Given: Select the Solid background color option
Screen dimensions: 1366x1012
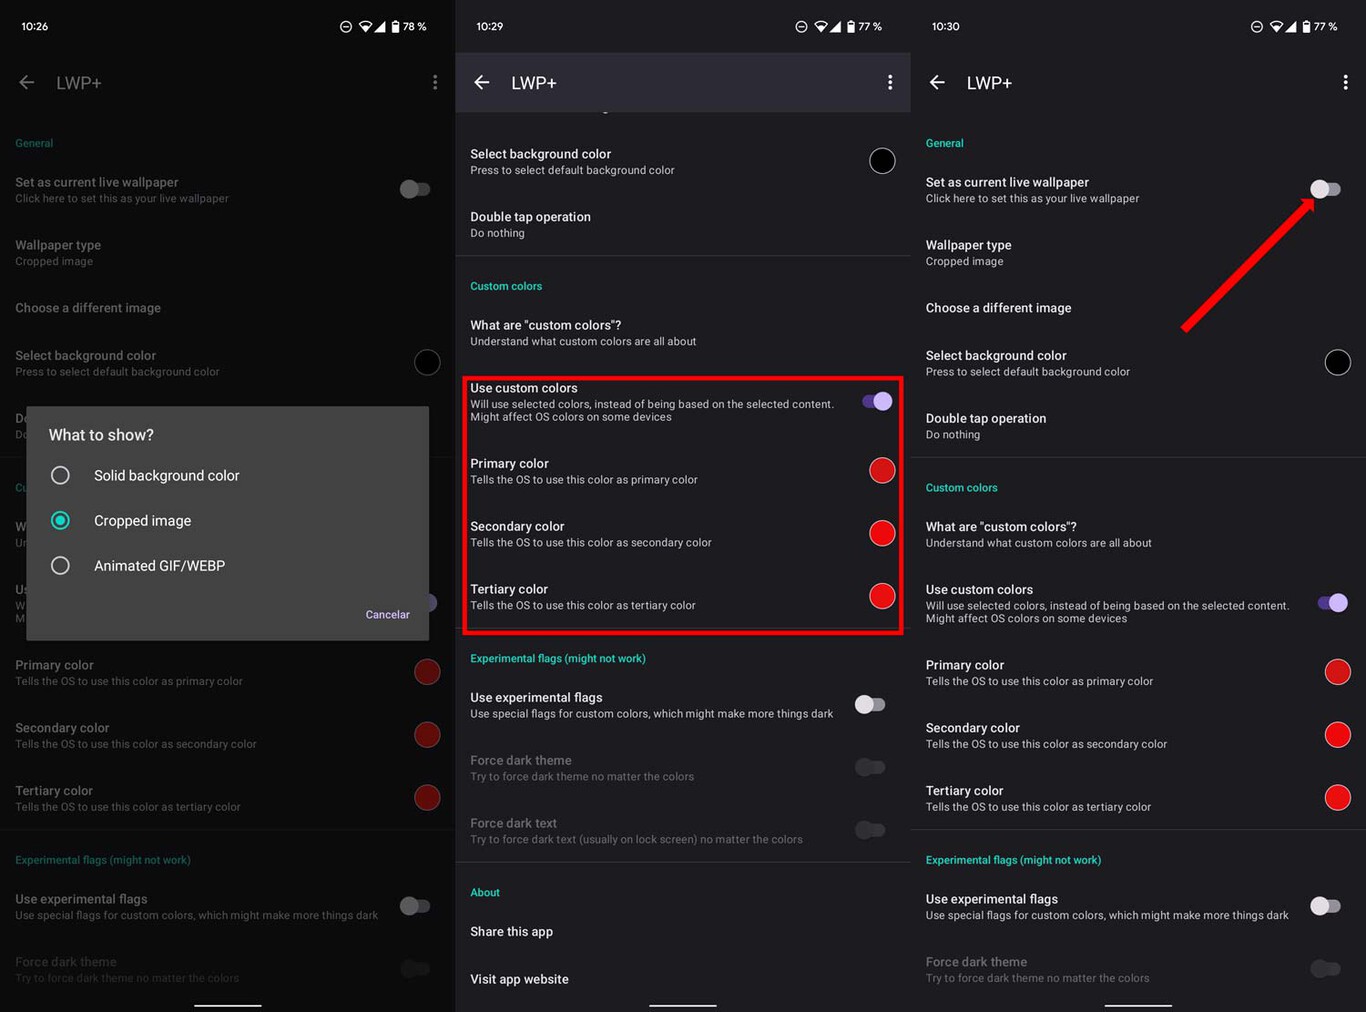Looking at the screenshot, I should (x=60, y=475).
